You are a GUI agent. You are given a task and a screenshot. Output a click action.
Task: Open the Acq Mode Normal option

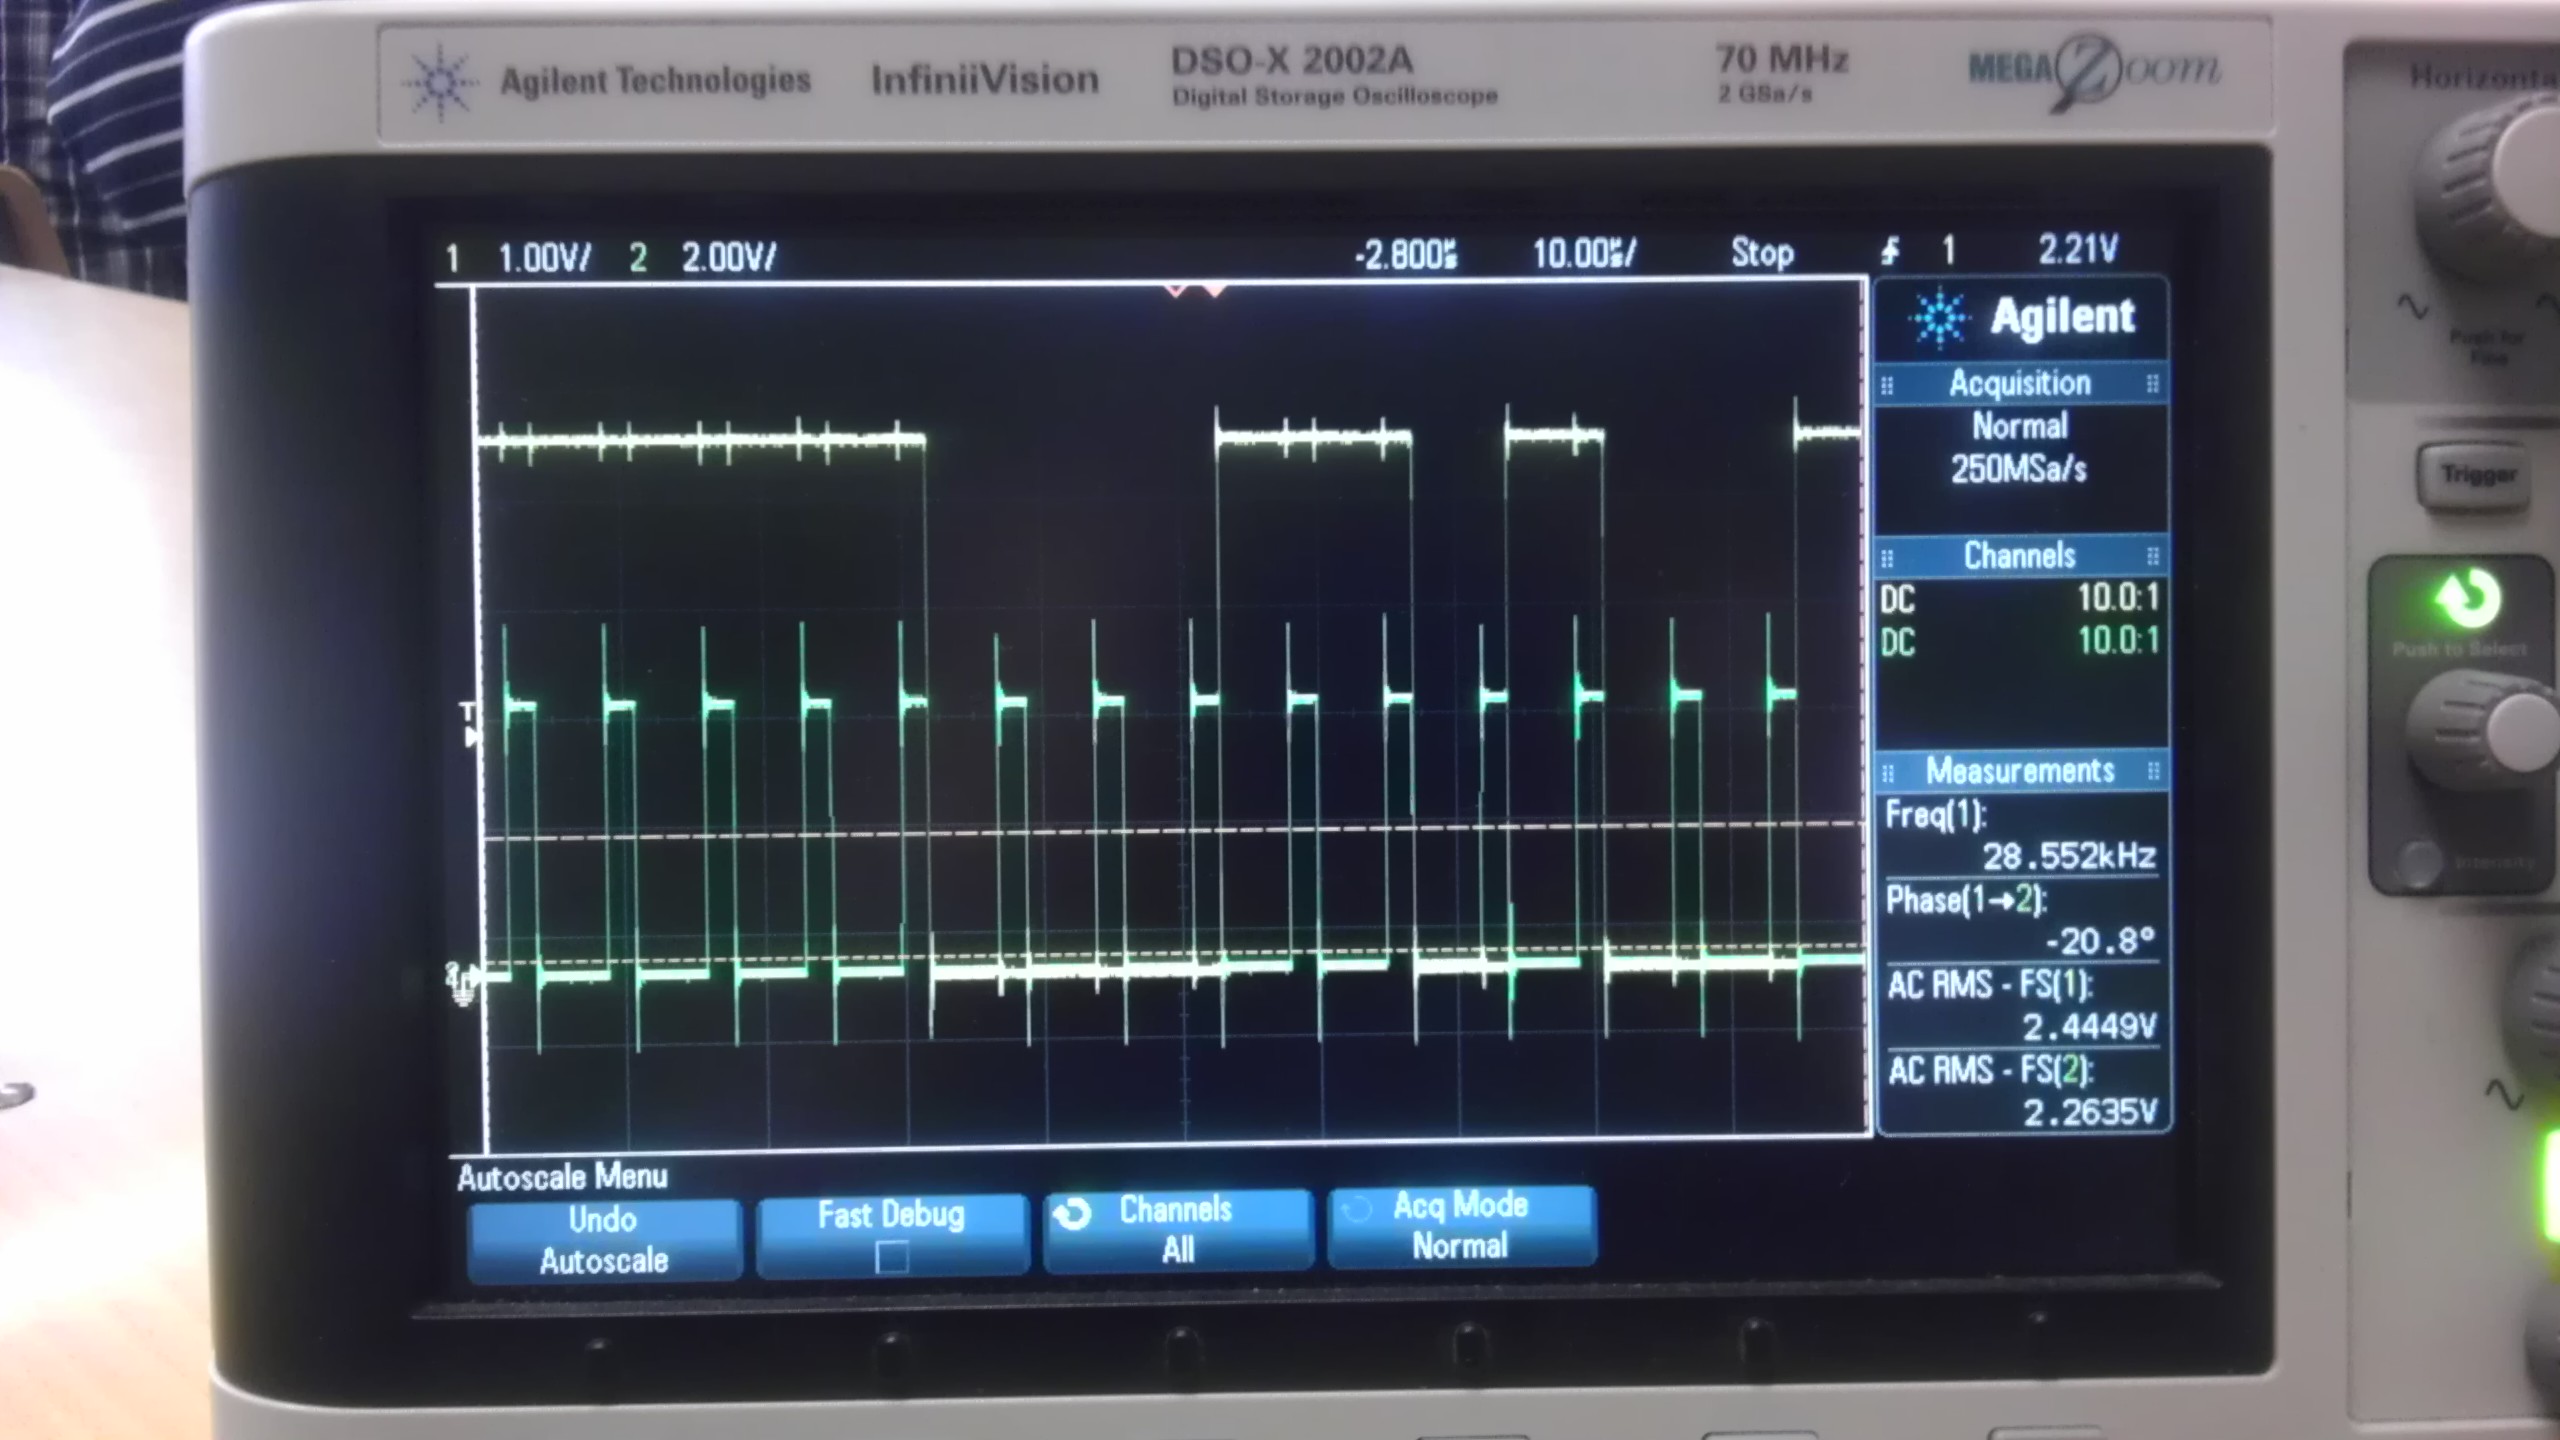(x=1460, y=1225)
